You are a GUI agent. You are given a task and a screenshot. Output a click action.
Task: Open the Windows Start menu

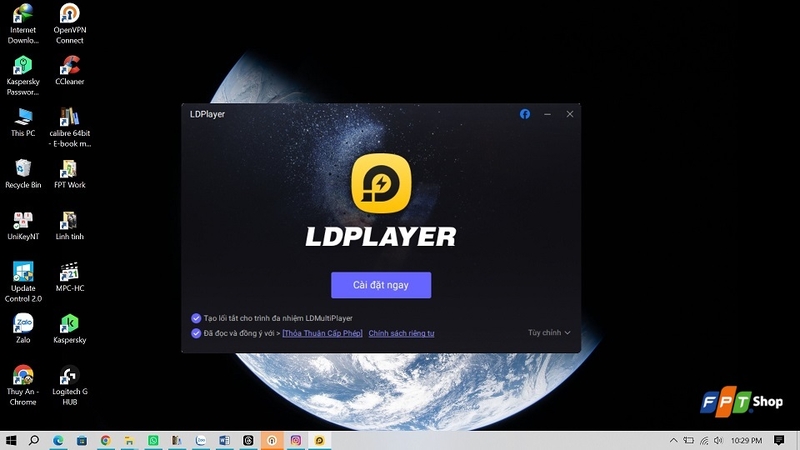pyautogui.click(x=11, y=440)
